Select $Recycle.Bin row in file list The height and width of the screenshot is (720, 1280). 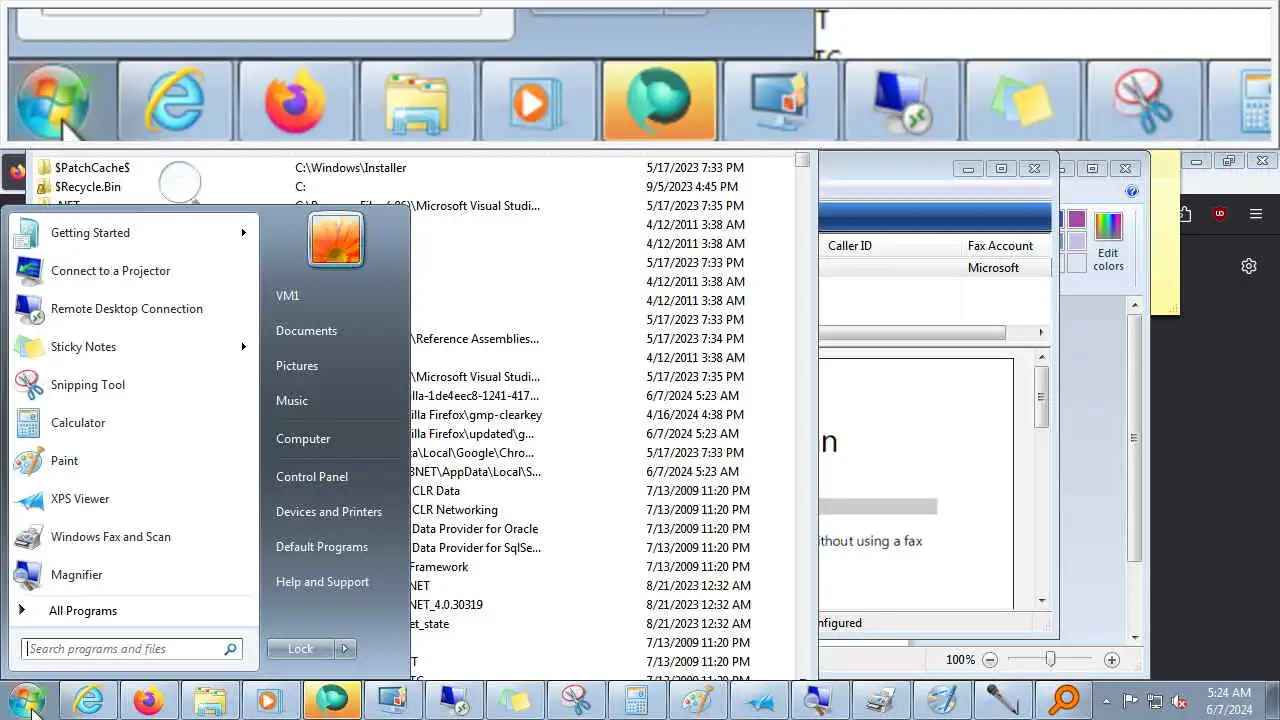pyautogui.click(x=416, y=187)
